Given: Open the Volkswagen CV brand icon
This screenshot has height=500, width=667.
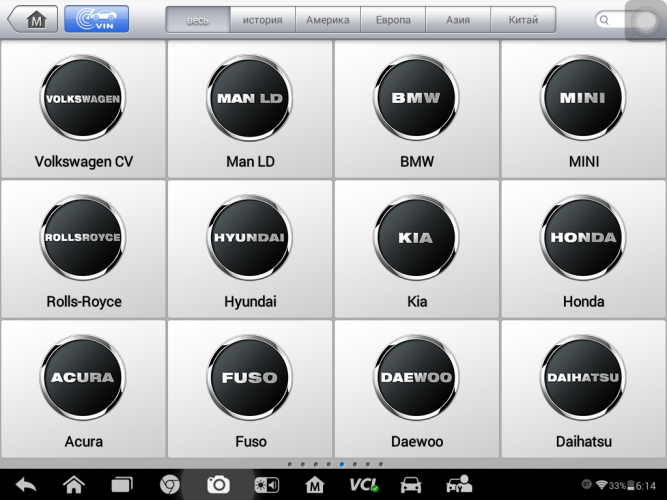Looking at the screenshot, I should [83, 98].
